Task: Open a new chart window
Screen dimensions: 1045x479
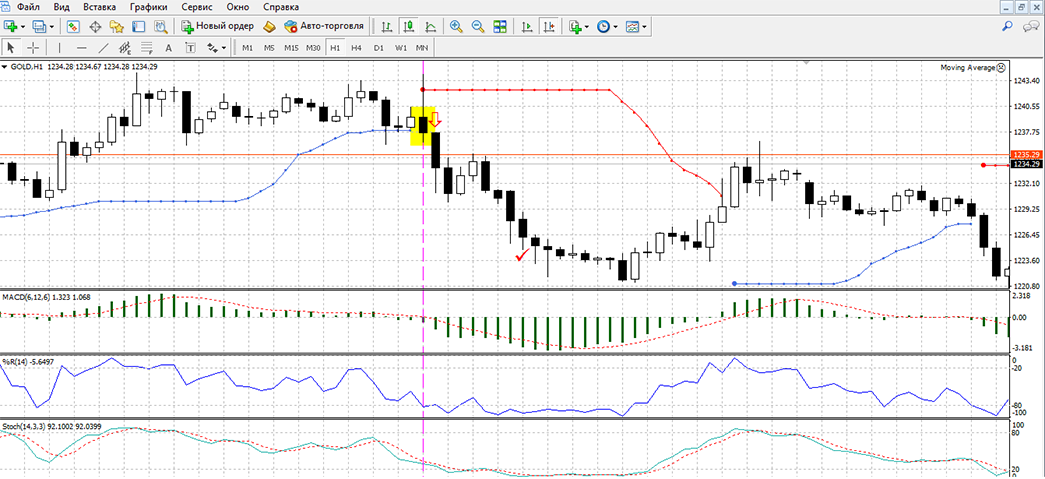Action: pyautogui.click(x=11, y=27)
